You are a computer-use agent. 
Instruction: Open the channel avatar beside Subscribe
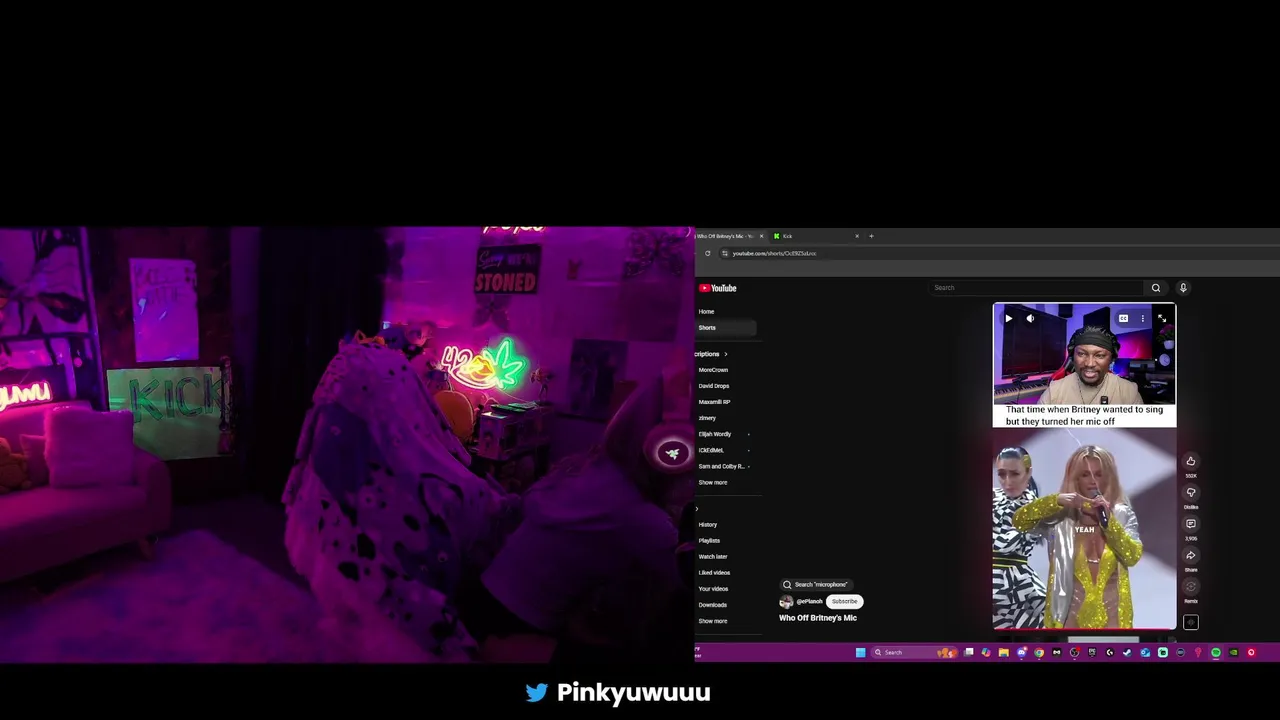[786, 602]
